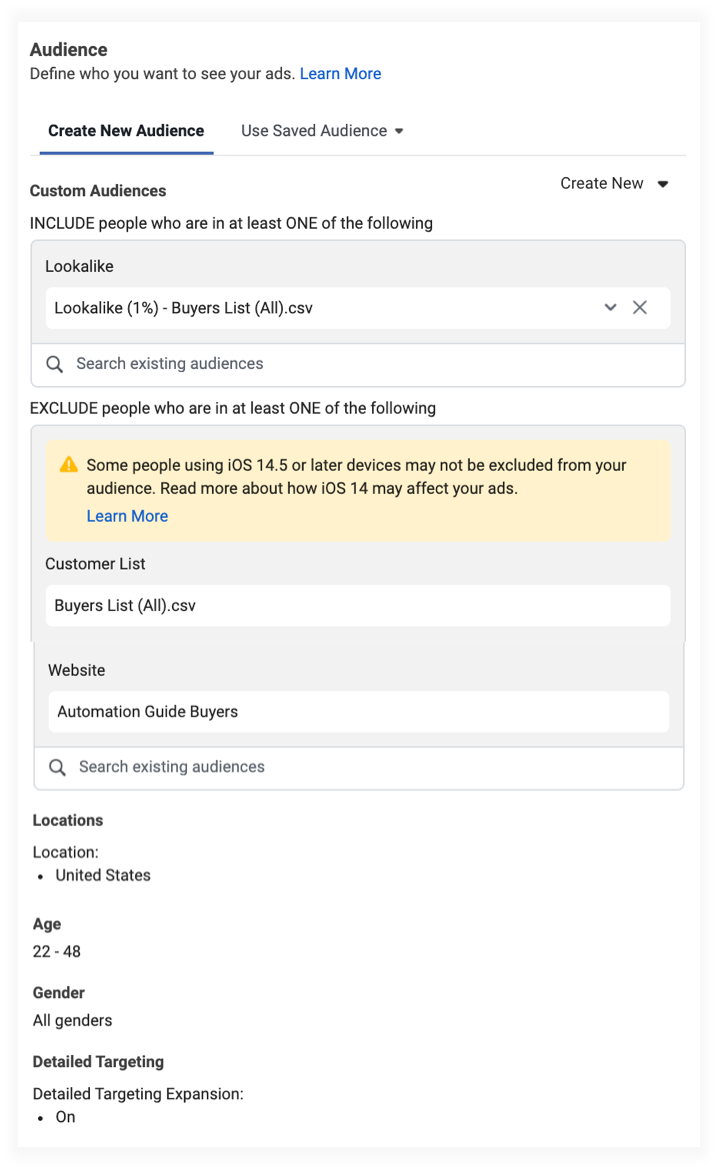The image size is (718, 1169).
Task: Click the yellow iOS warning triangle icon
Action: pos(68,465)
